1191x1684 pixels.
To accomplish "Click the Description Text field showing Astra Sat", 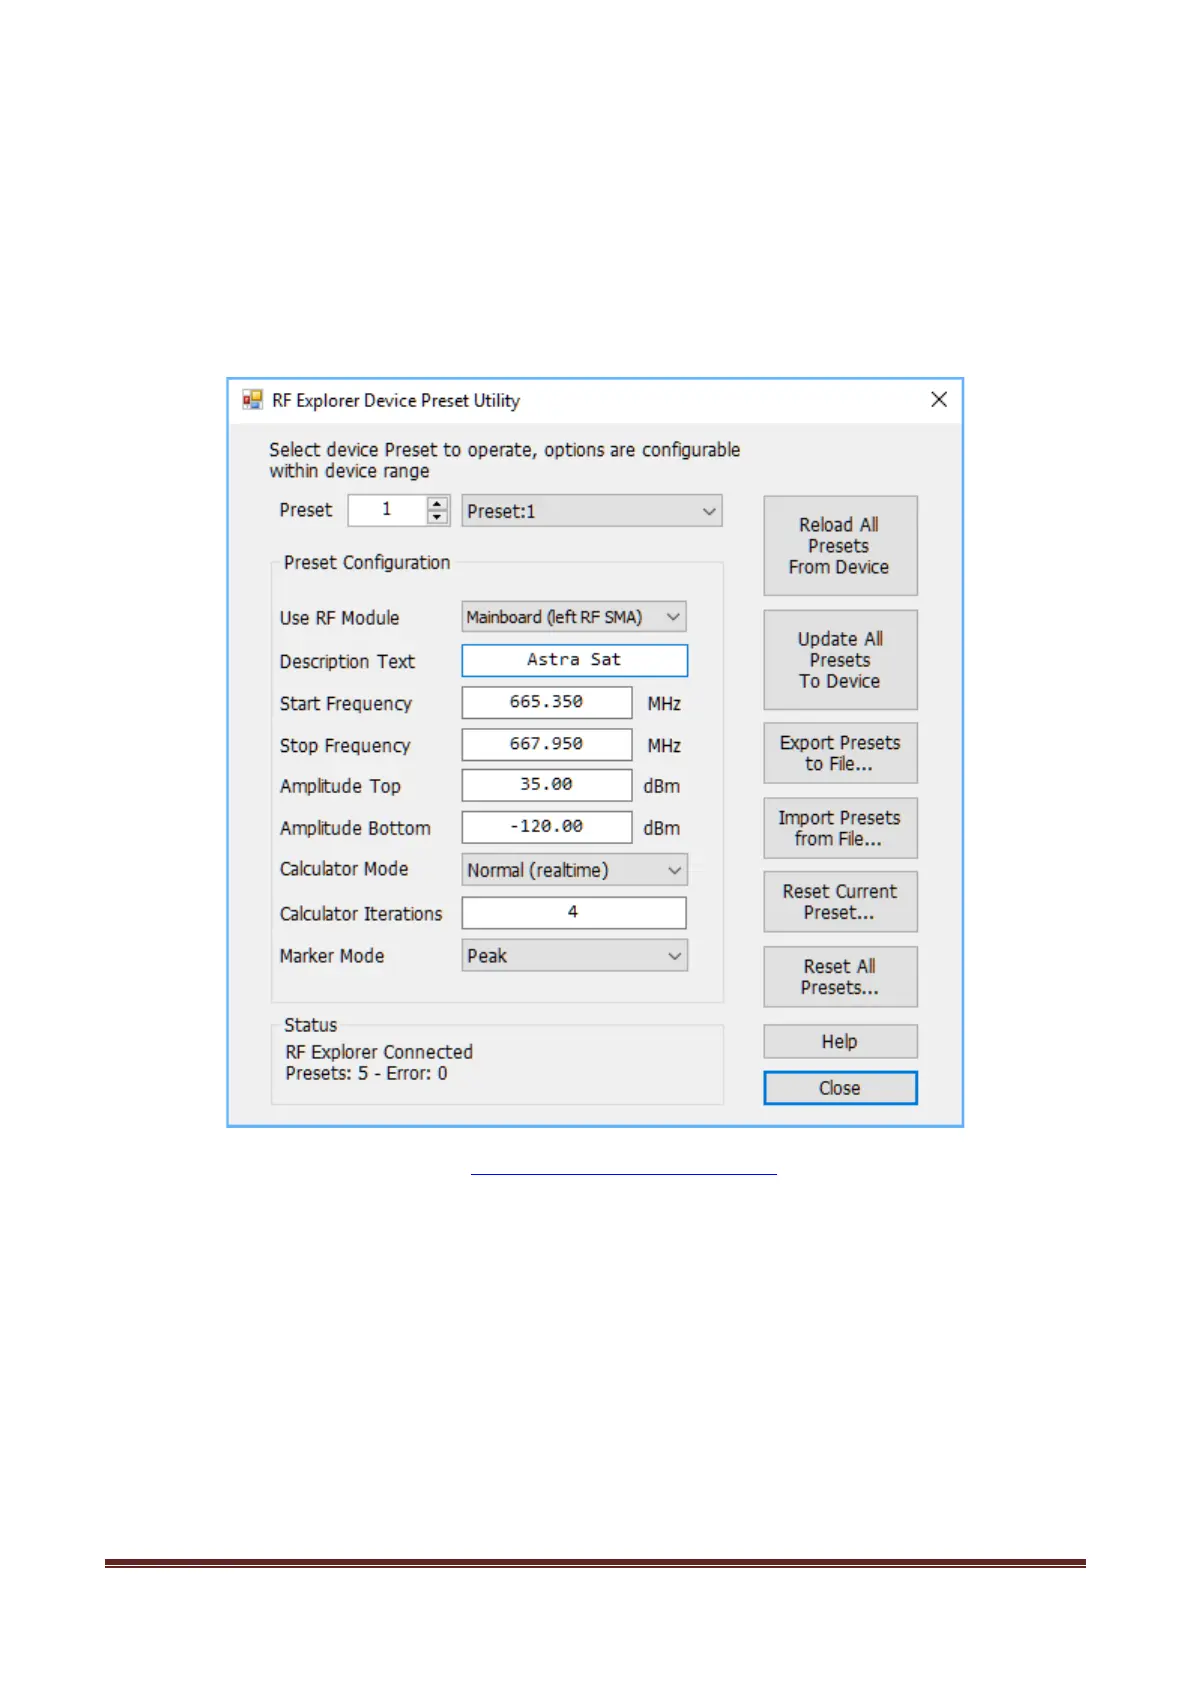I will (x=574, y=660).
